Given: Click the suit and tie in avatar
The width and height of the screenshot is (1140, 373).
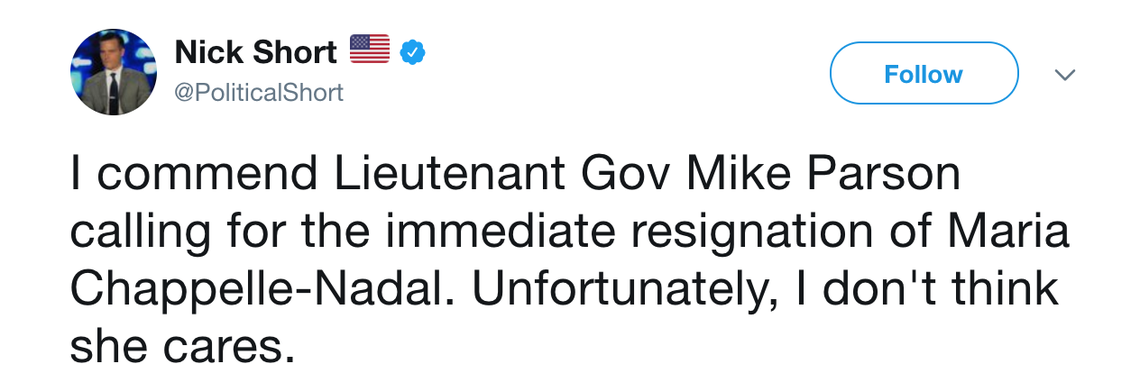Looking at the screenshot, I should [x=112, y=93].
